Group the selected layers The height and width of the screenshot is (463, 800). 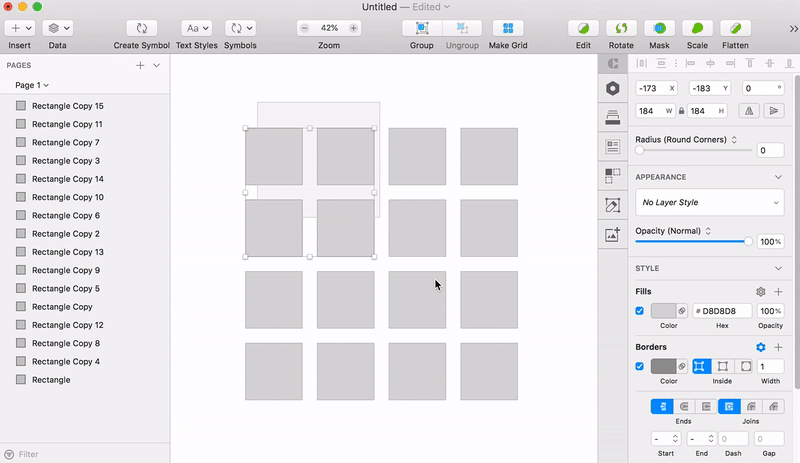421,28
